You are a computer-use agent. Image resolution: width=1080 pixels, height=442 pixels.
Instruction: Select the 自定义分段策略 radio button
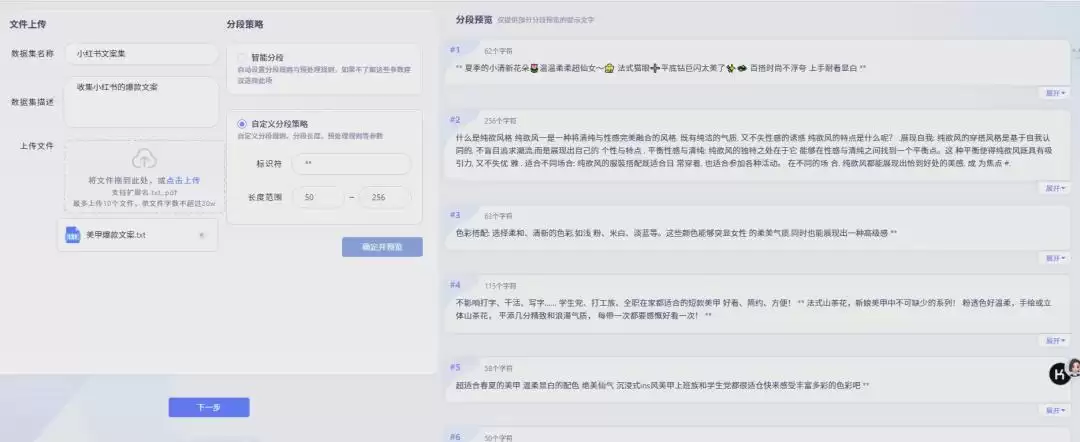242,124
